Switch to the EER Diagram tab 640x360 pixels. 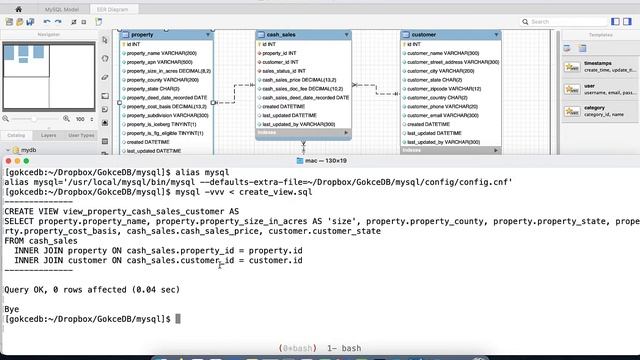pos(112,9)
